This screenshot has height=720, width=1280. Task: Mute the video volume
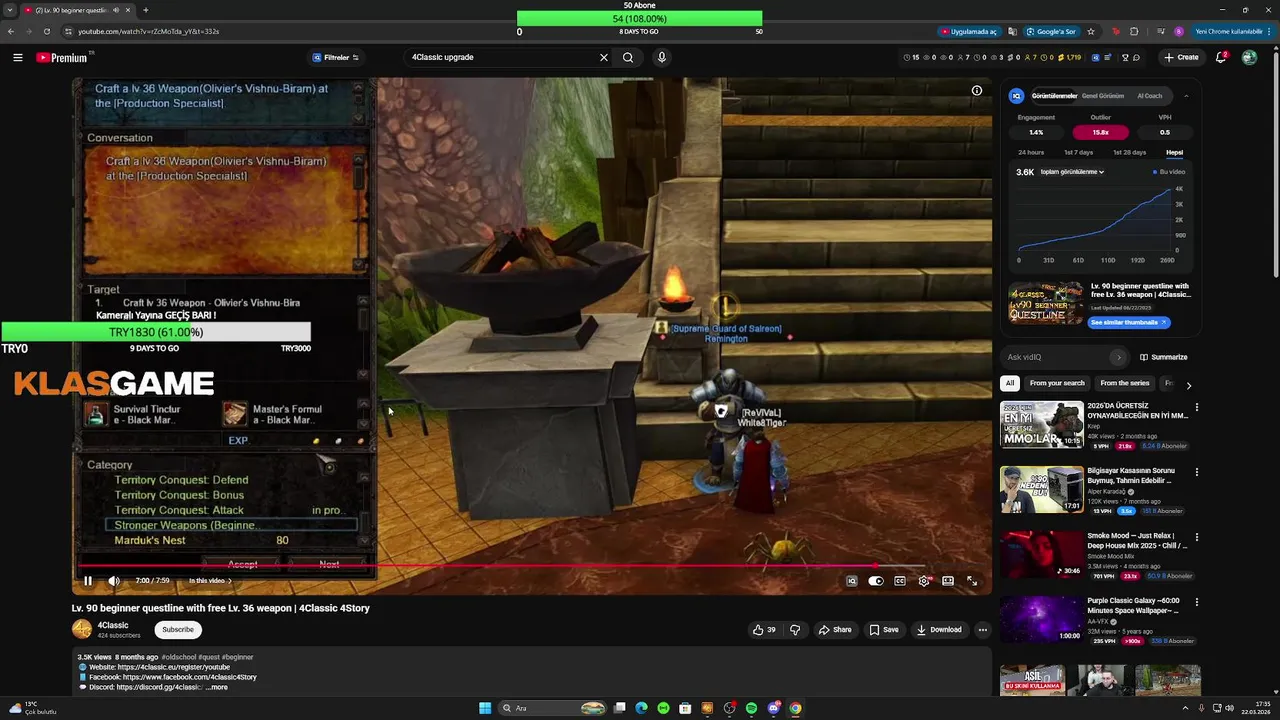coord(114,581)
